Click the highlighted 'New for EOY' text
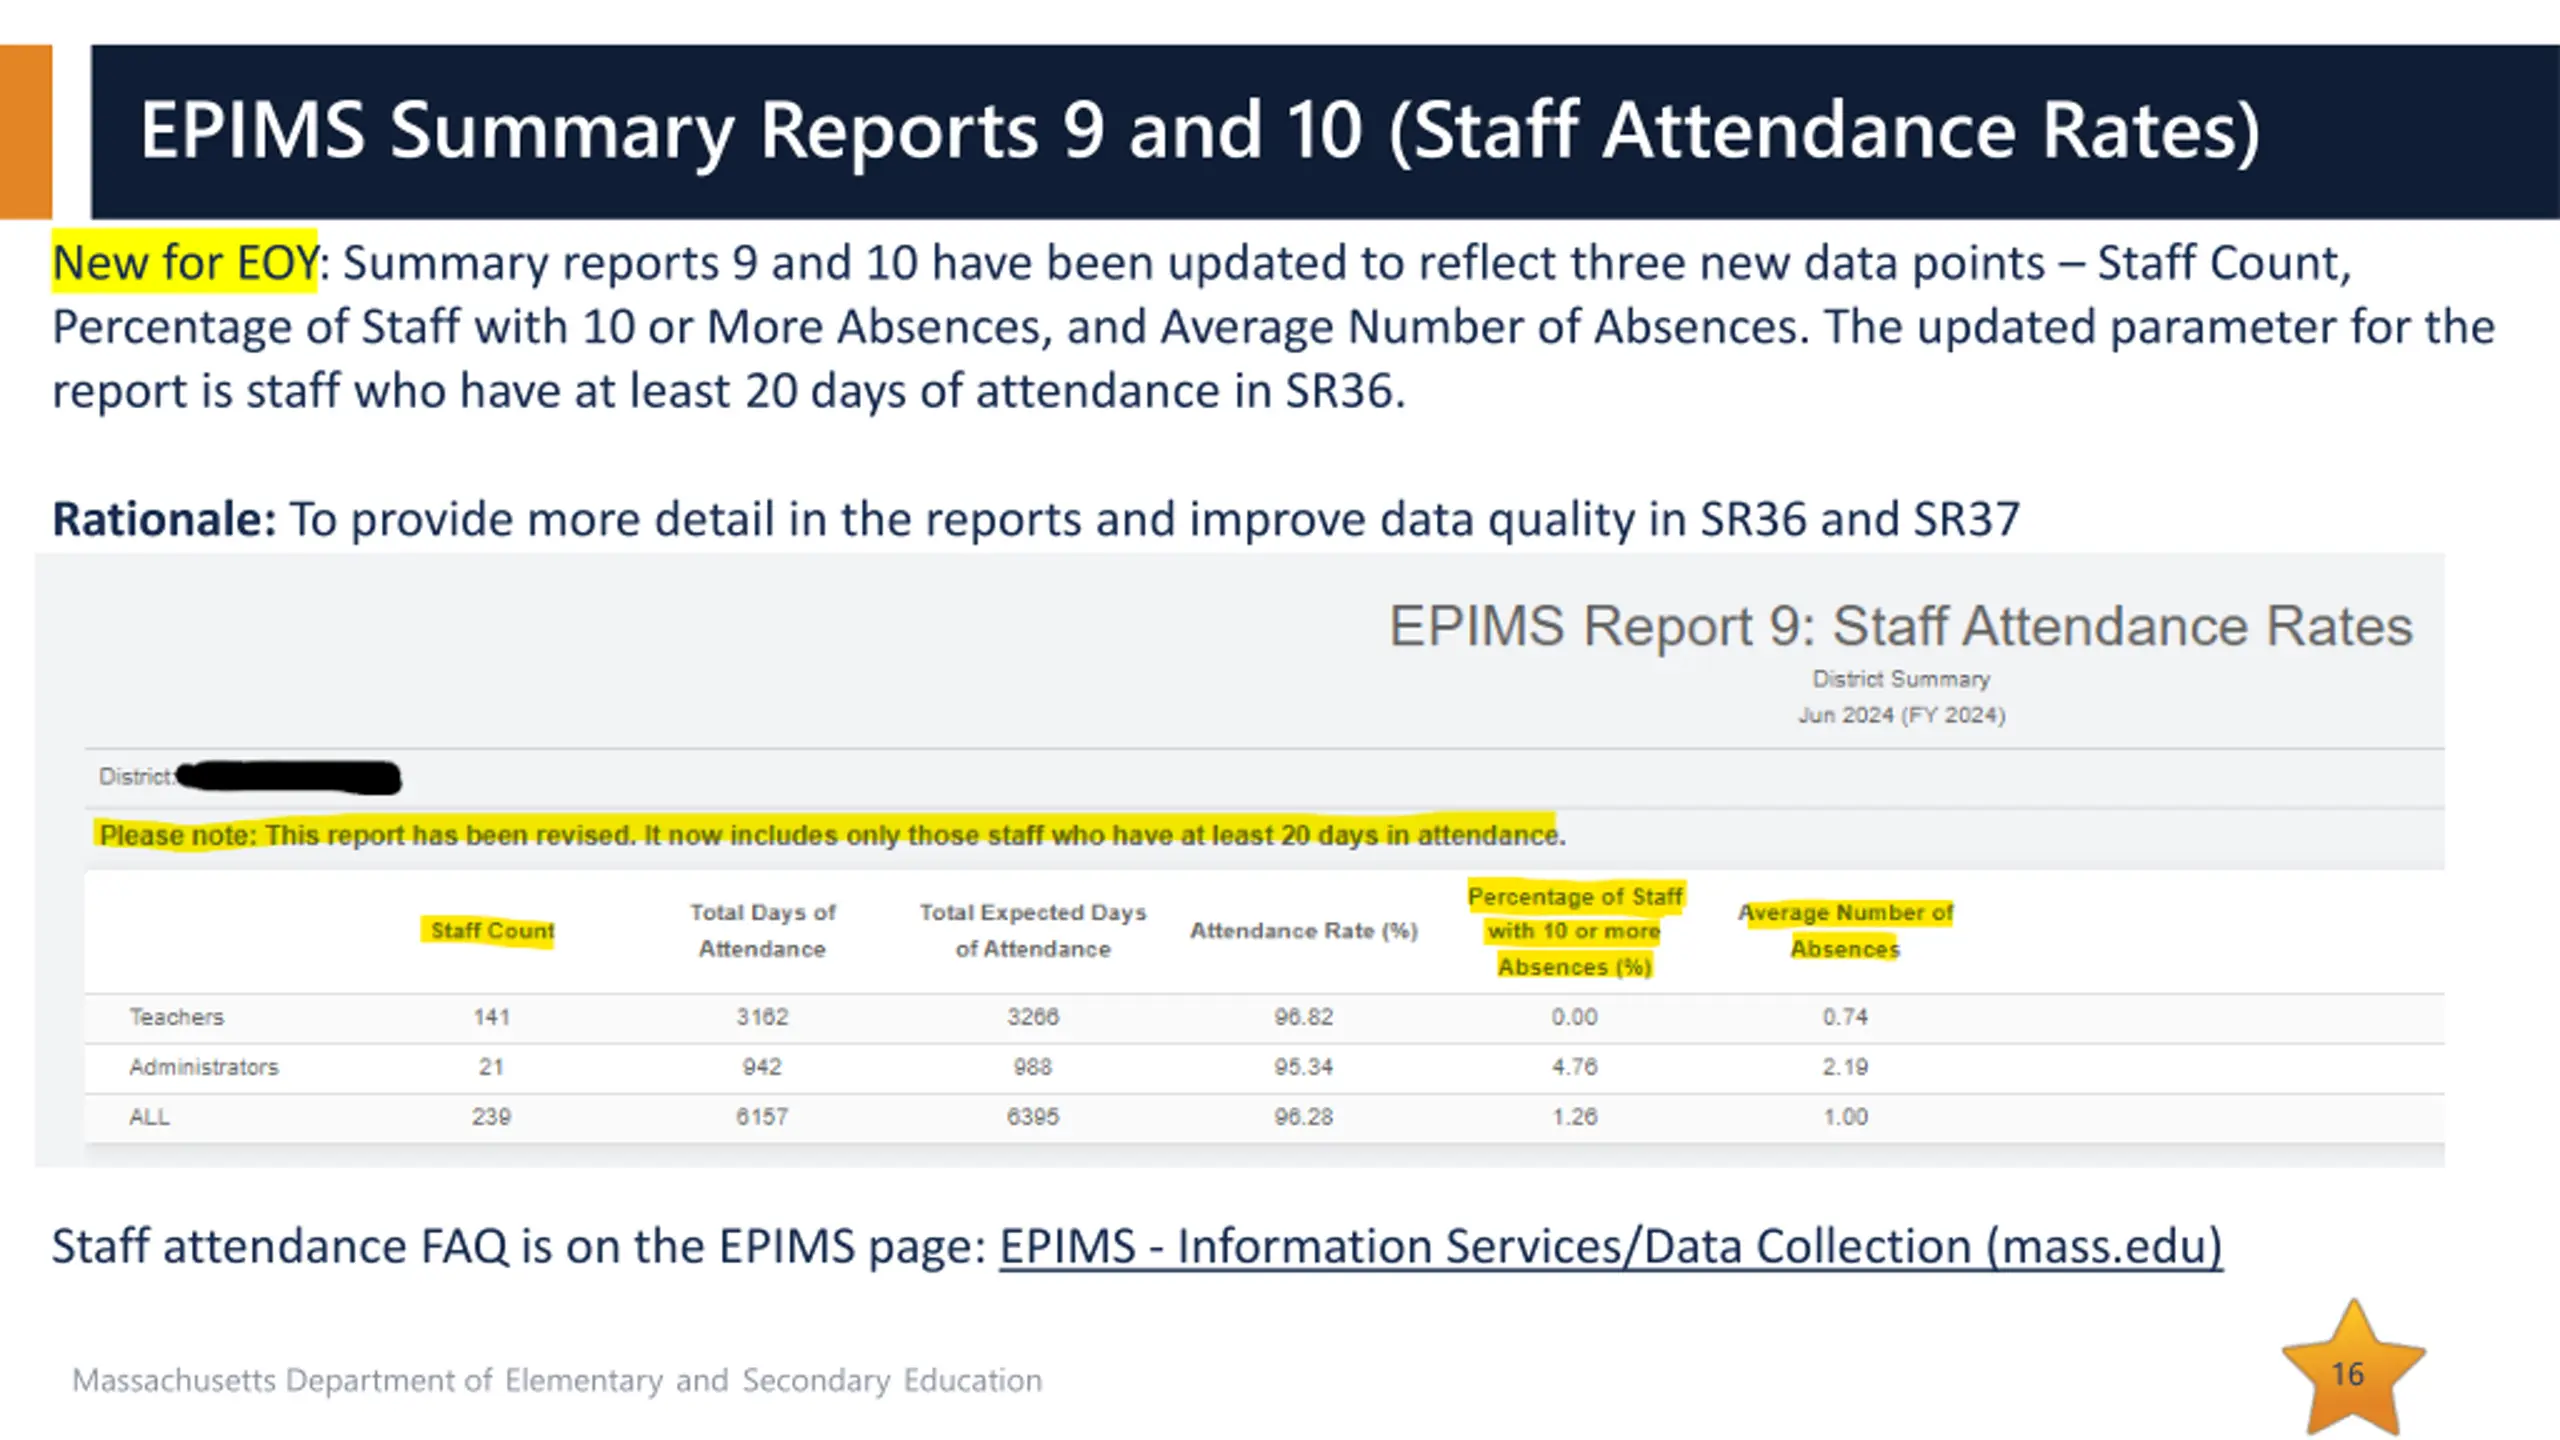 coord(185,263)
